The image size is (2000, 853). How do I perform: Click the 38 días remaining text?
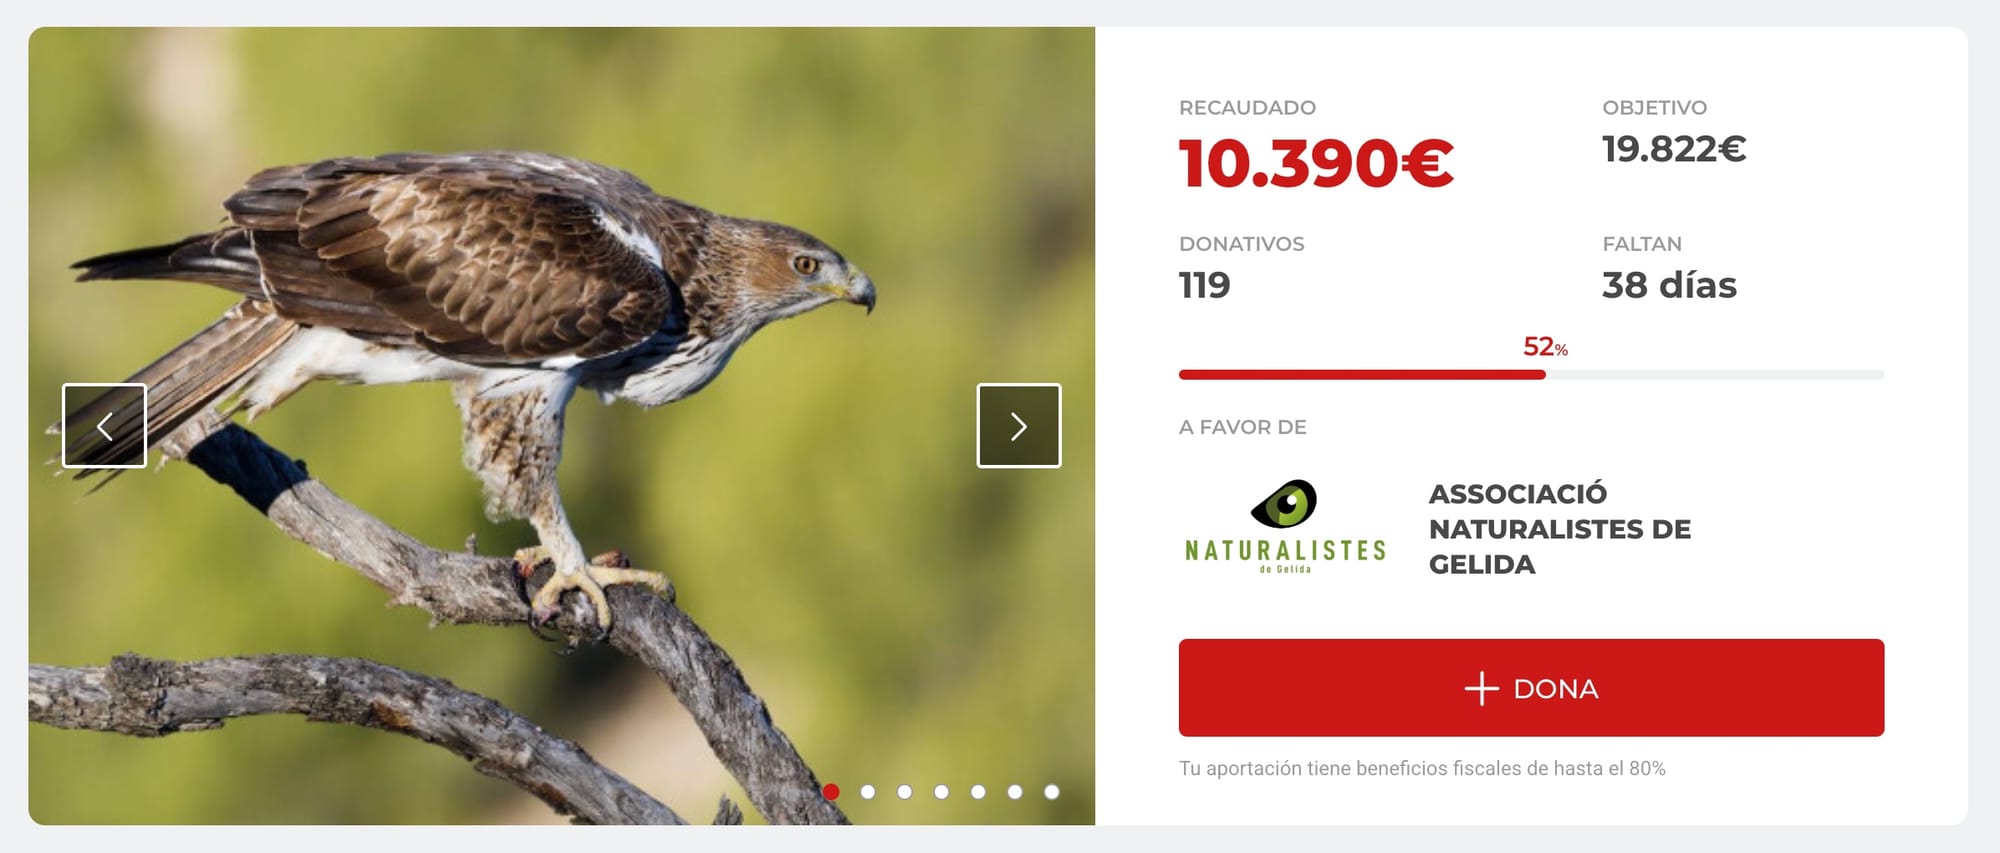click(1669, 286)
